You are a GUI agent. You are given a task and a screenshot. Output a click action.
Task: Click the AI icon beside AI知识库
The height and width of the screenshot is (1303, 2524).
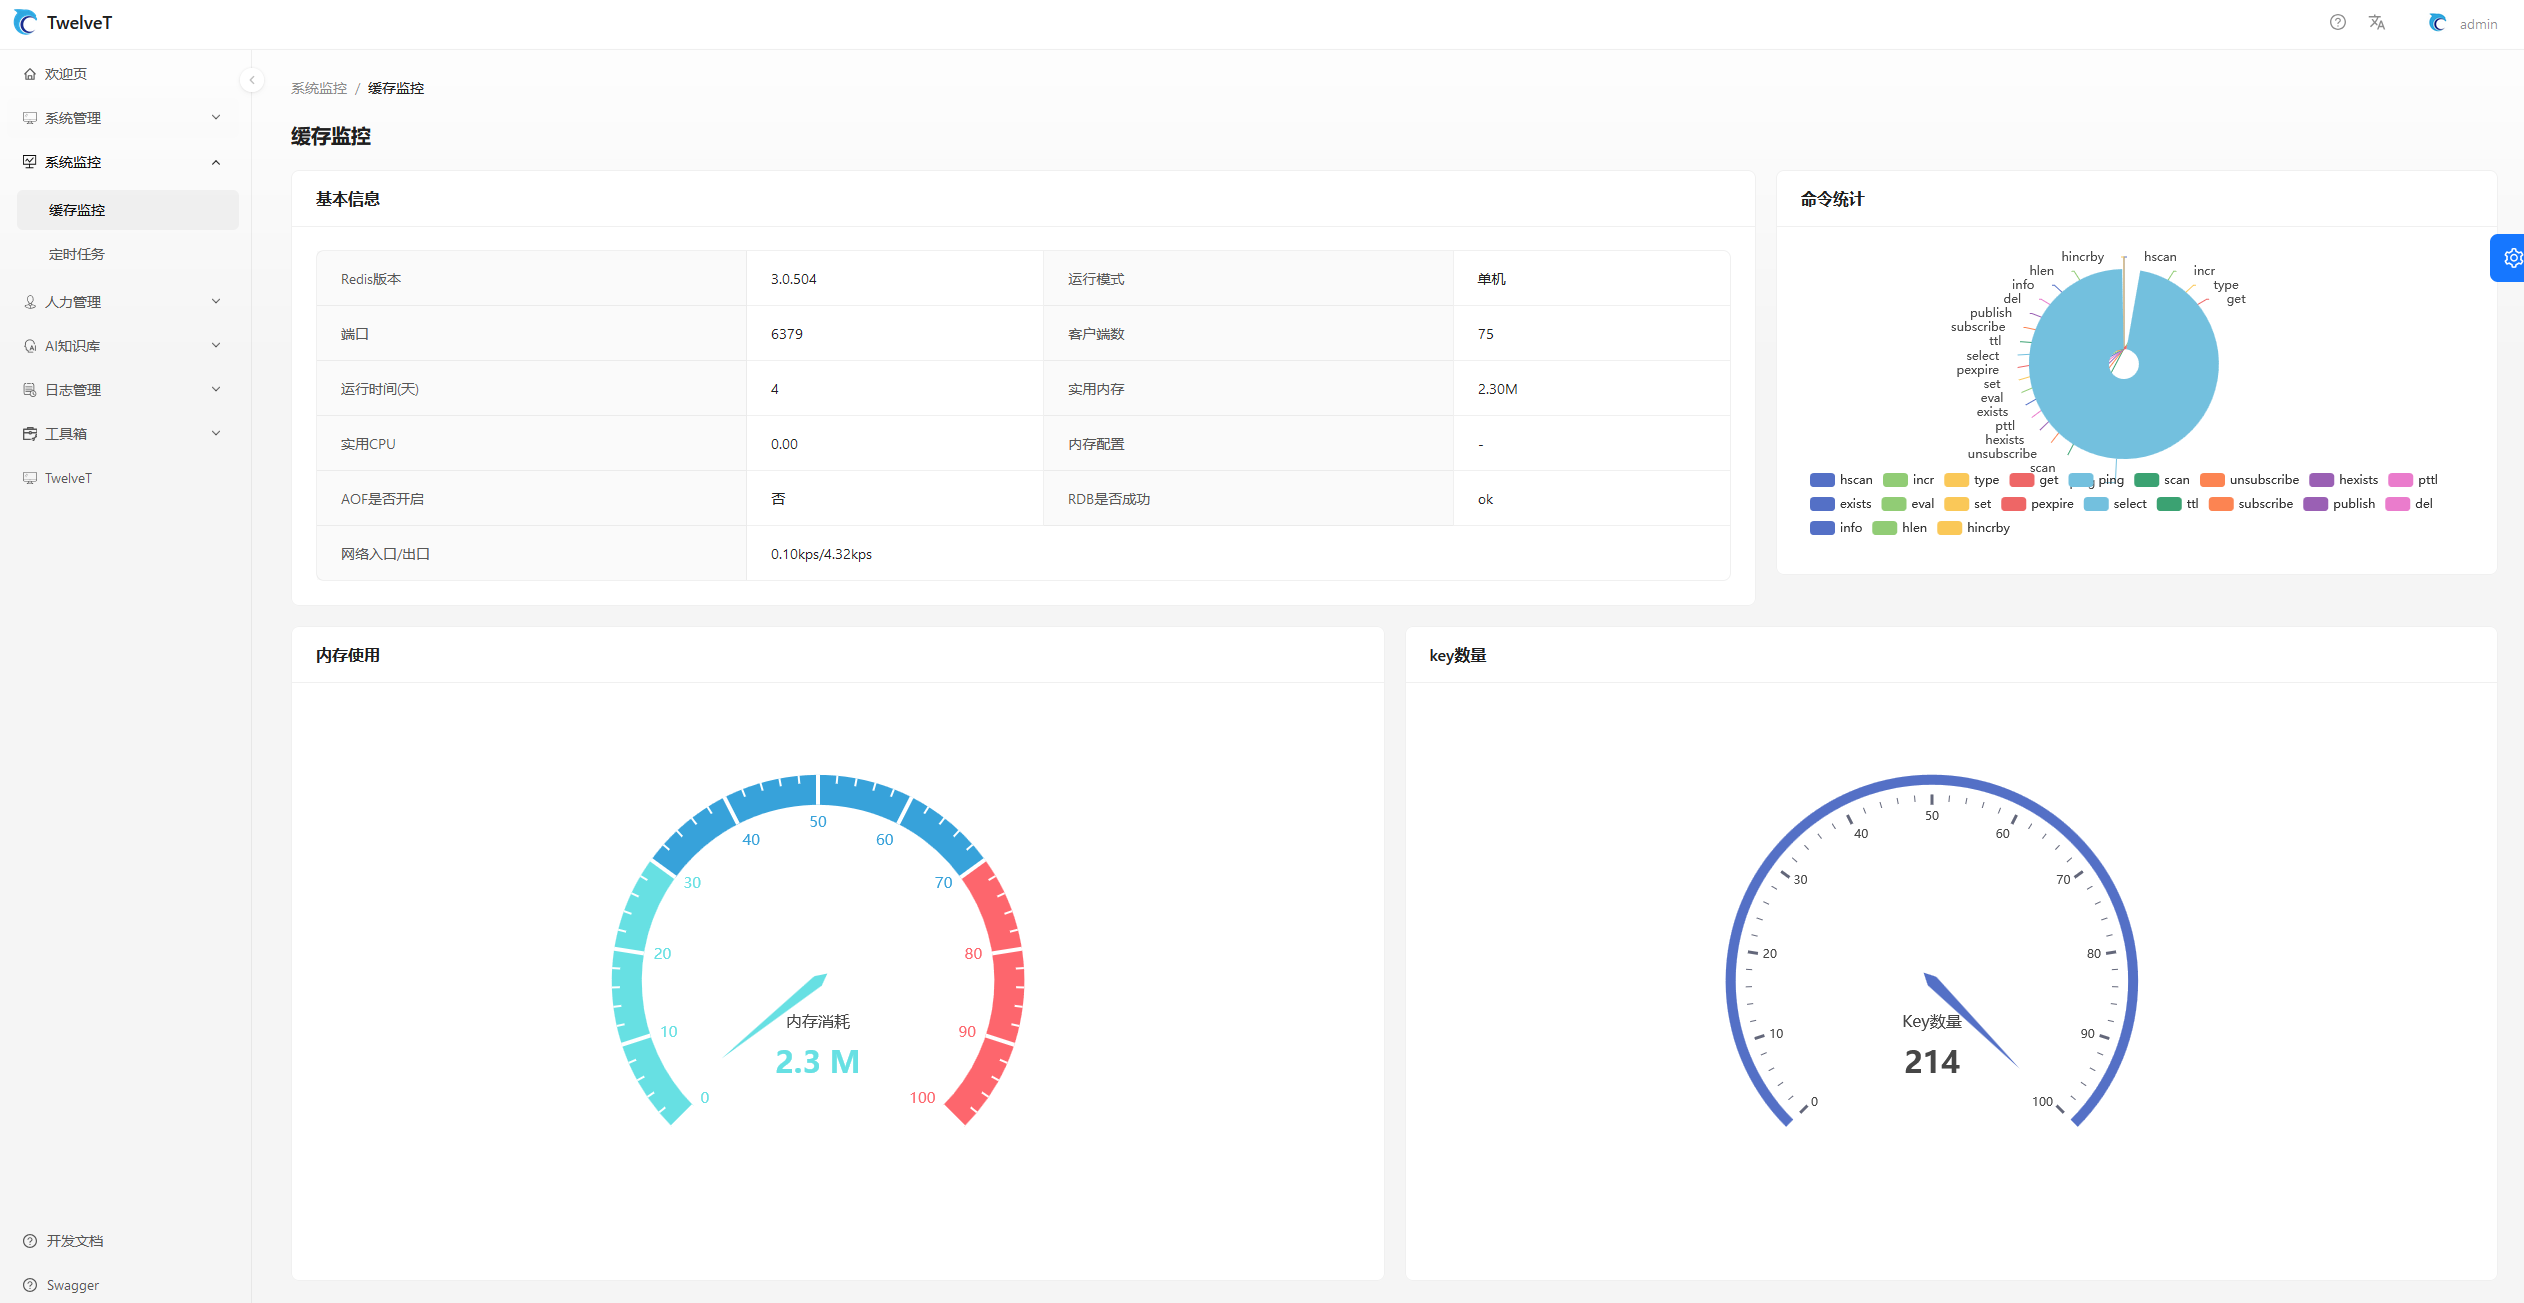tap(30, 346)
